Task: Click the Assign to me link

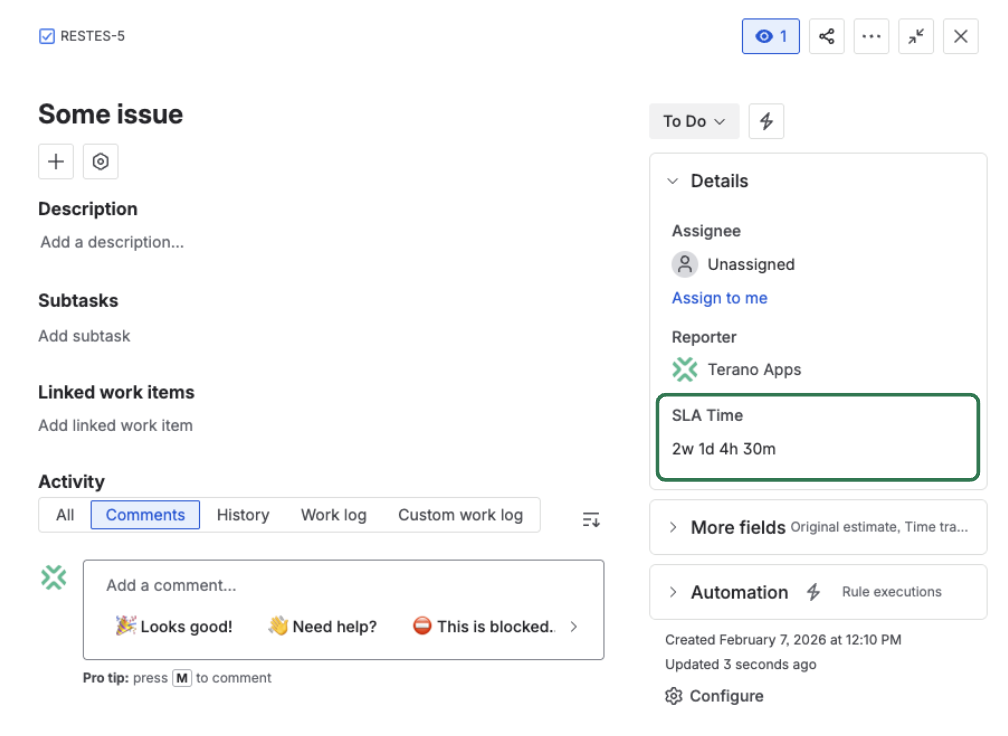Action: pos(719,297)
